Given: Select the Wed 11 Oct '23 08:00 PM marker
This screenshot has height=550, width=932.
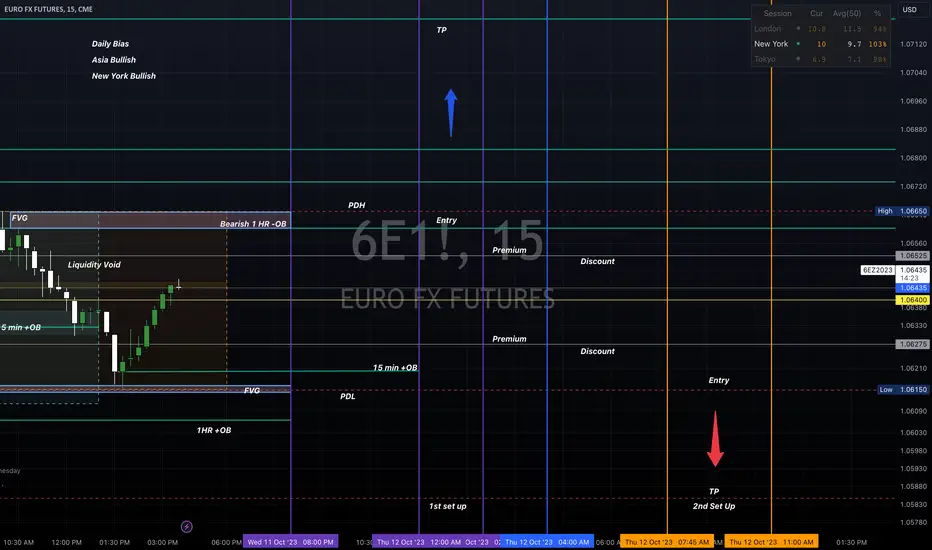Looking at the screenshot, I should tap(291, 542).
